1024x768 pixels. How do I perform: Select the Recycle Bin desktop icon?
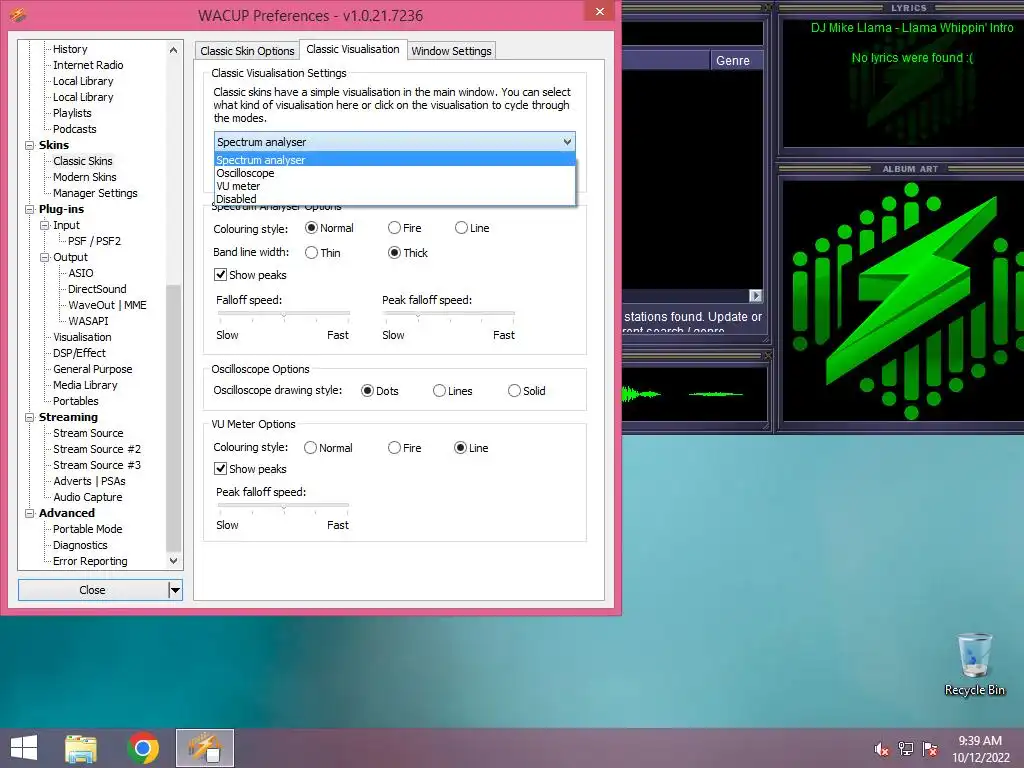tap(974, 665)
